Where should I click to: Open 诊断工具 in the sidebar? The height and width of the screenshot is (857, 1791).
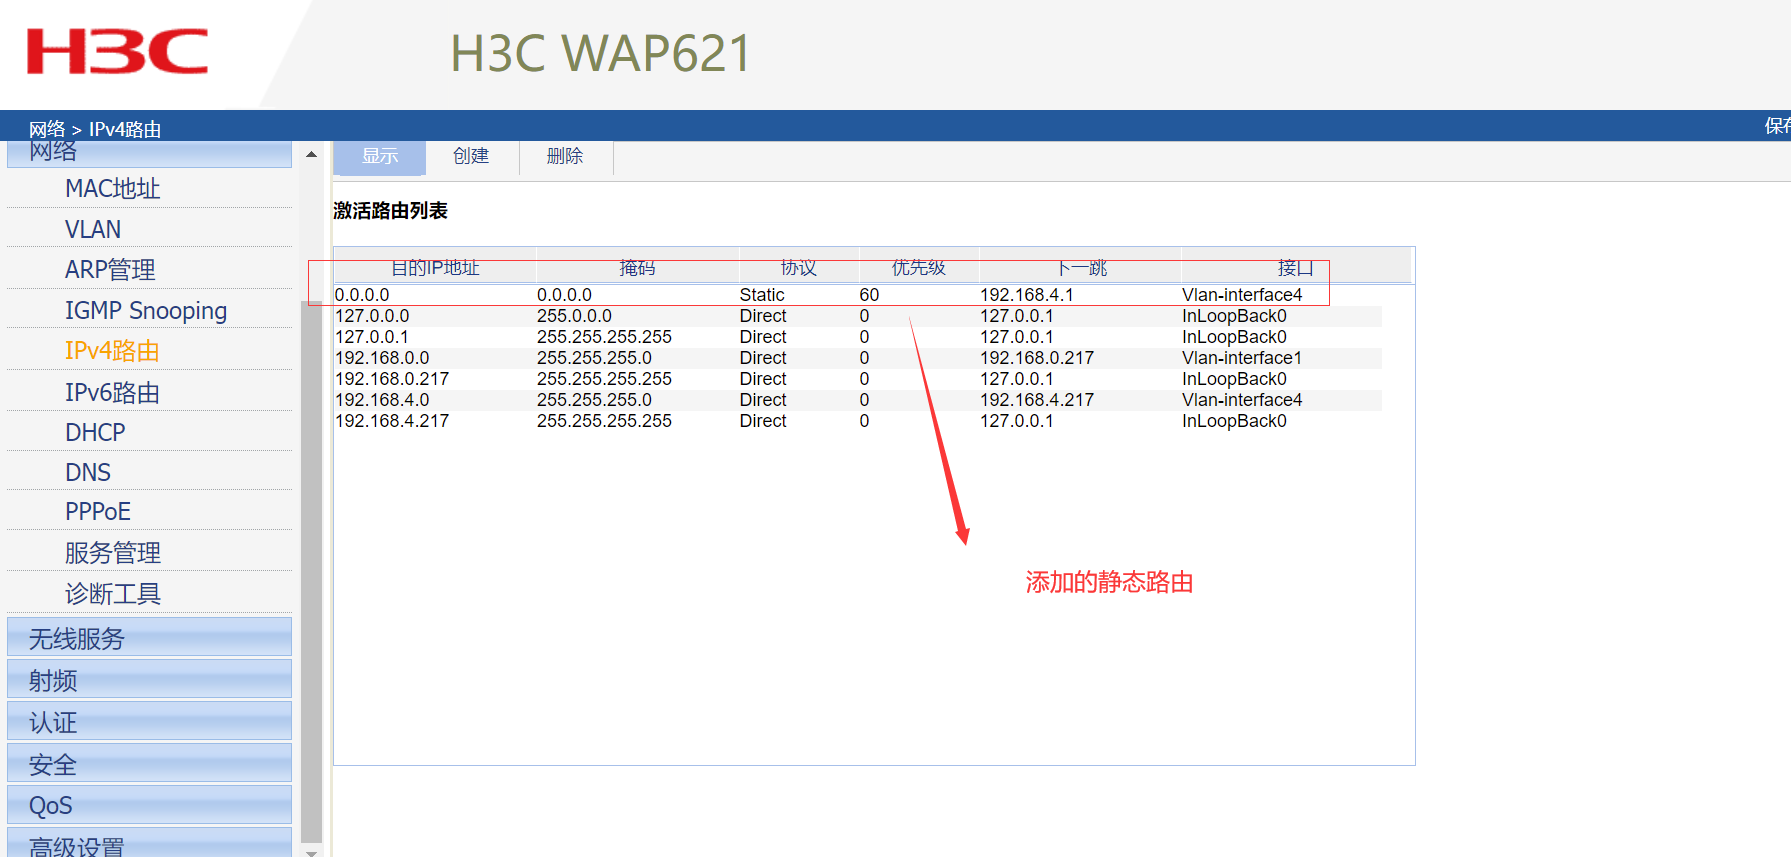113,594
